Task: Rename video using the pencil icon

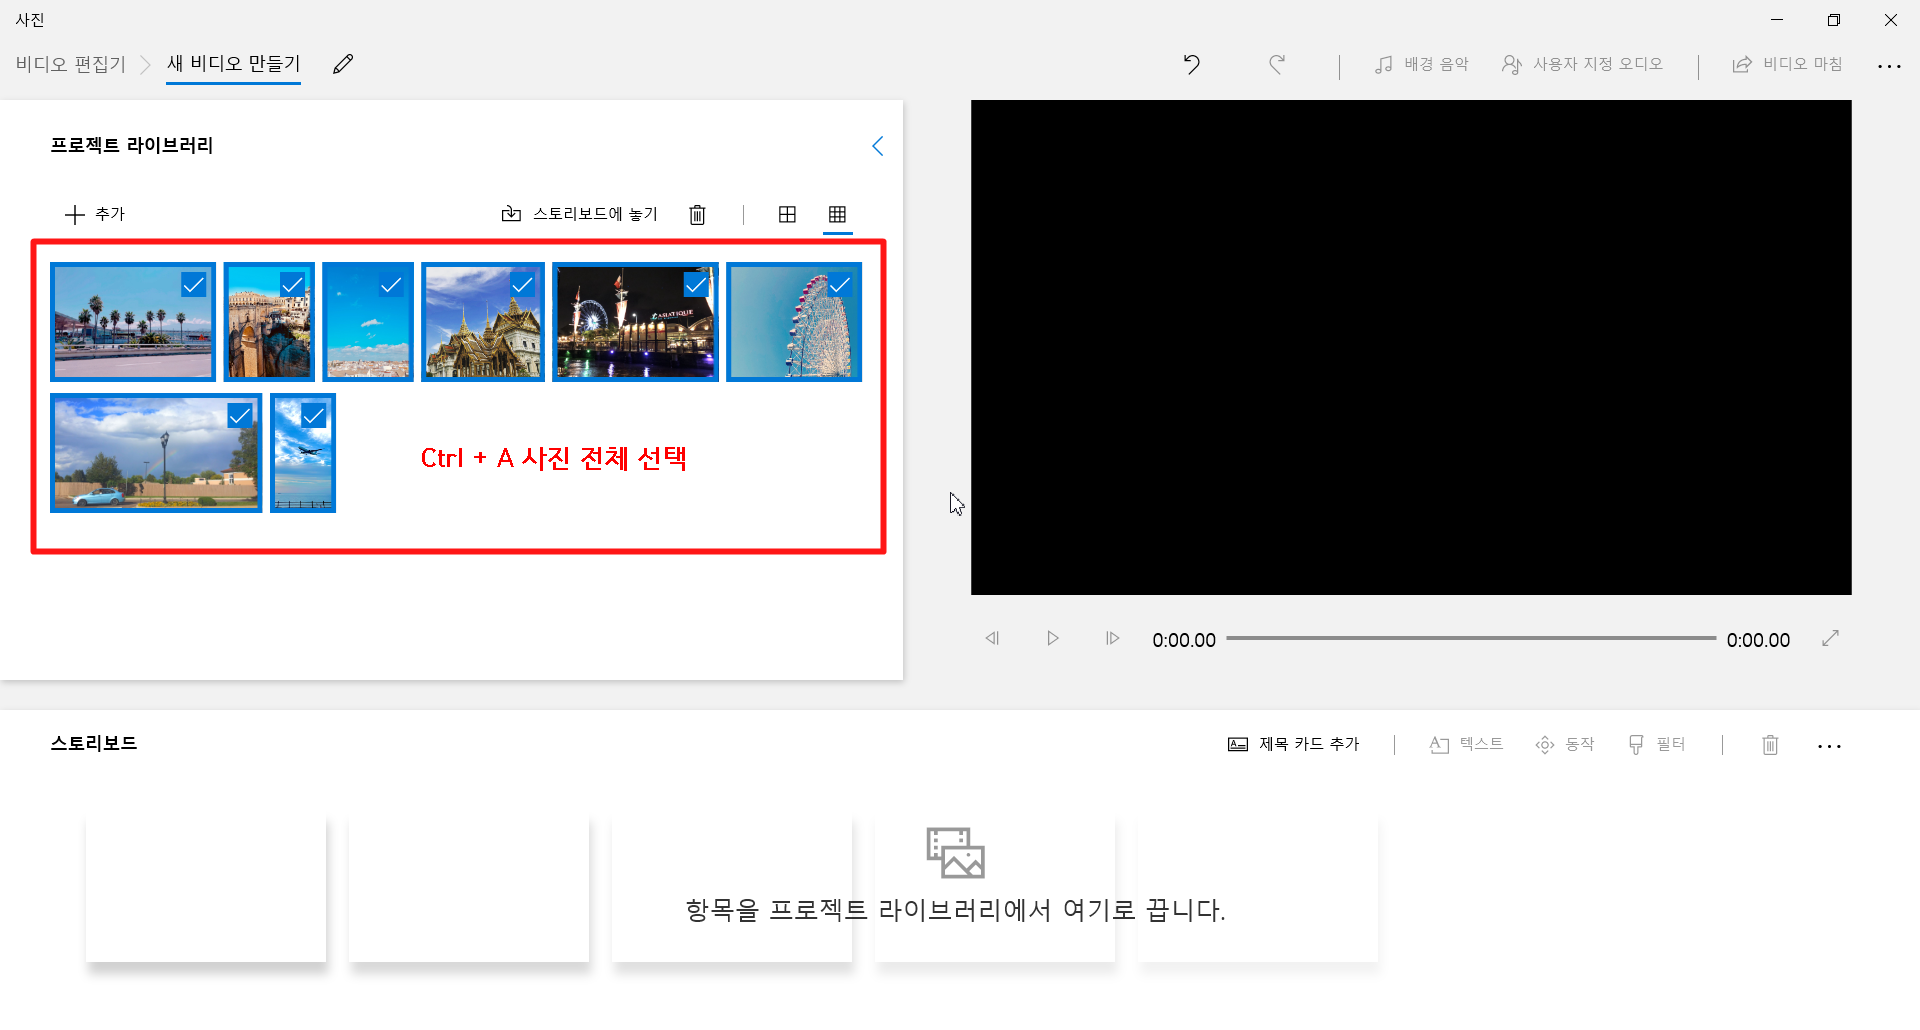Action: tap(343, 64)
